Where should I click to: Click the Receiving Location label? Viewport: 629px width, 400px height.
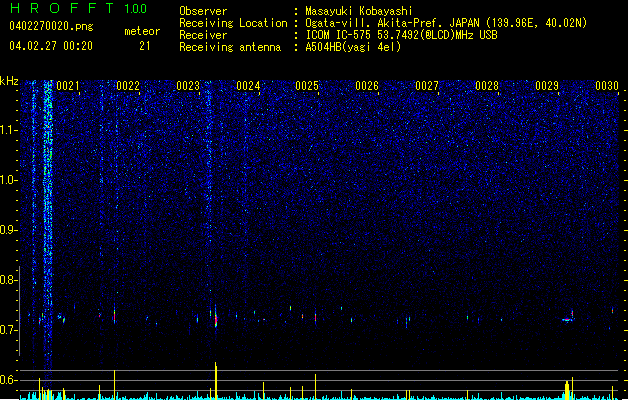click(x=233, y=23)
